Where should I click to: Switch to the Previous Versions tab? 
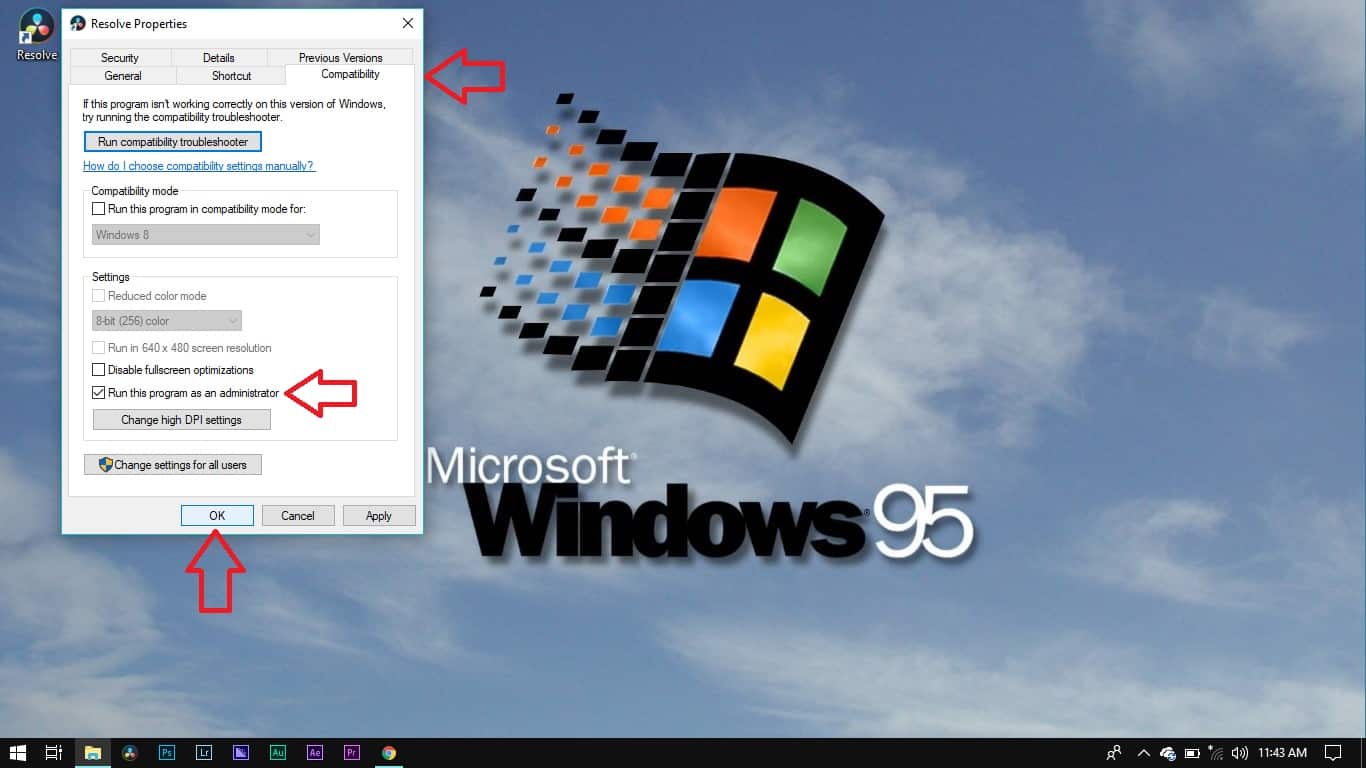tap(340, 58)
